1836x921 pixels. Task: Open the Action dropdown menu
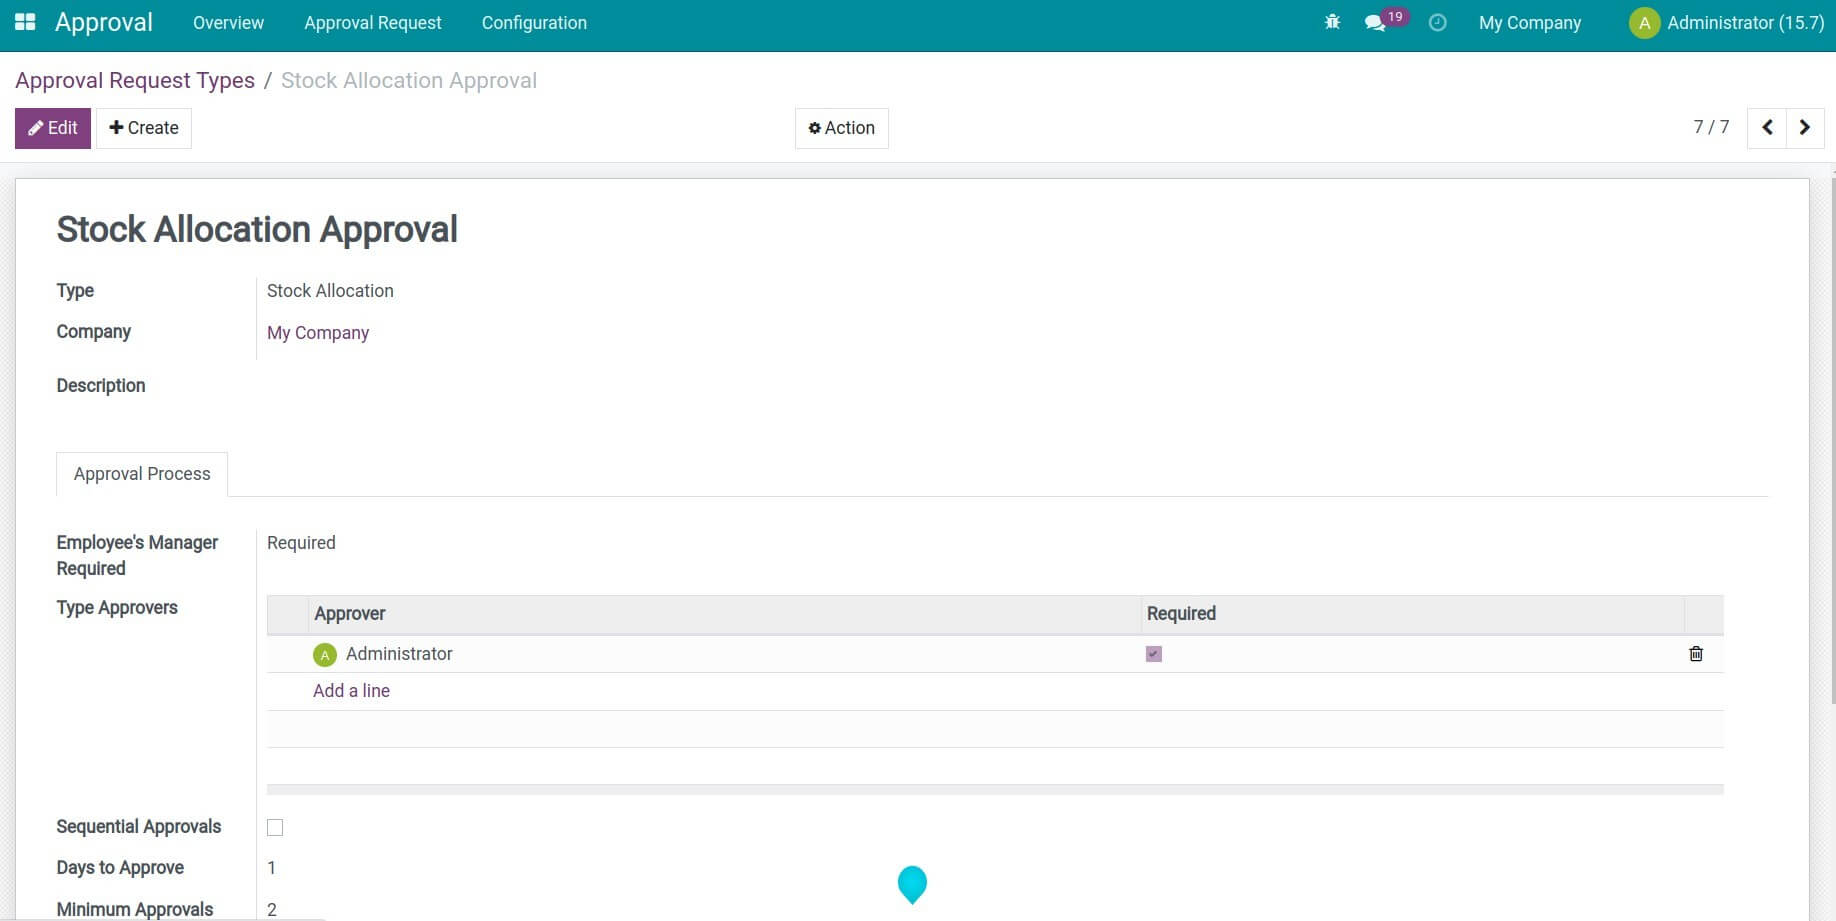pos(841,128)
